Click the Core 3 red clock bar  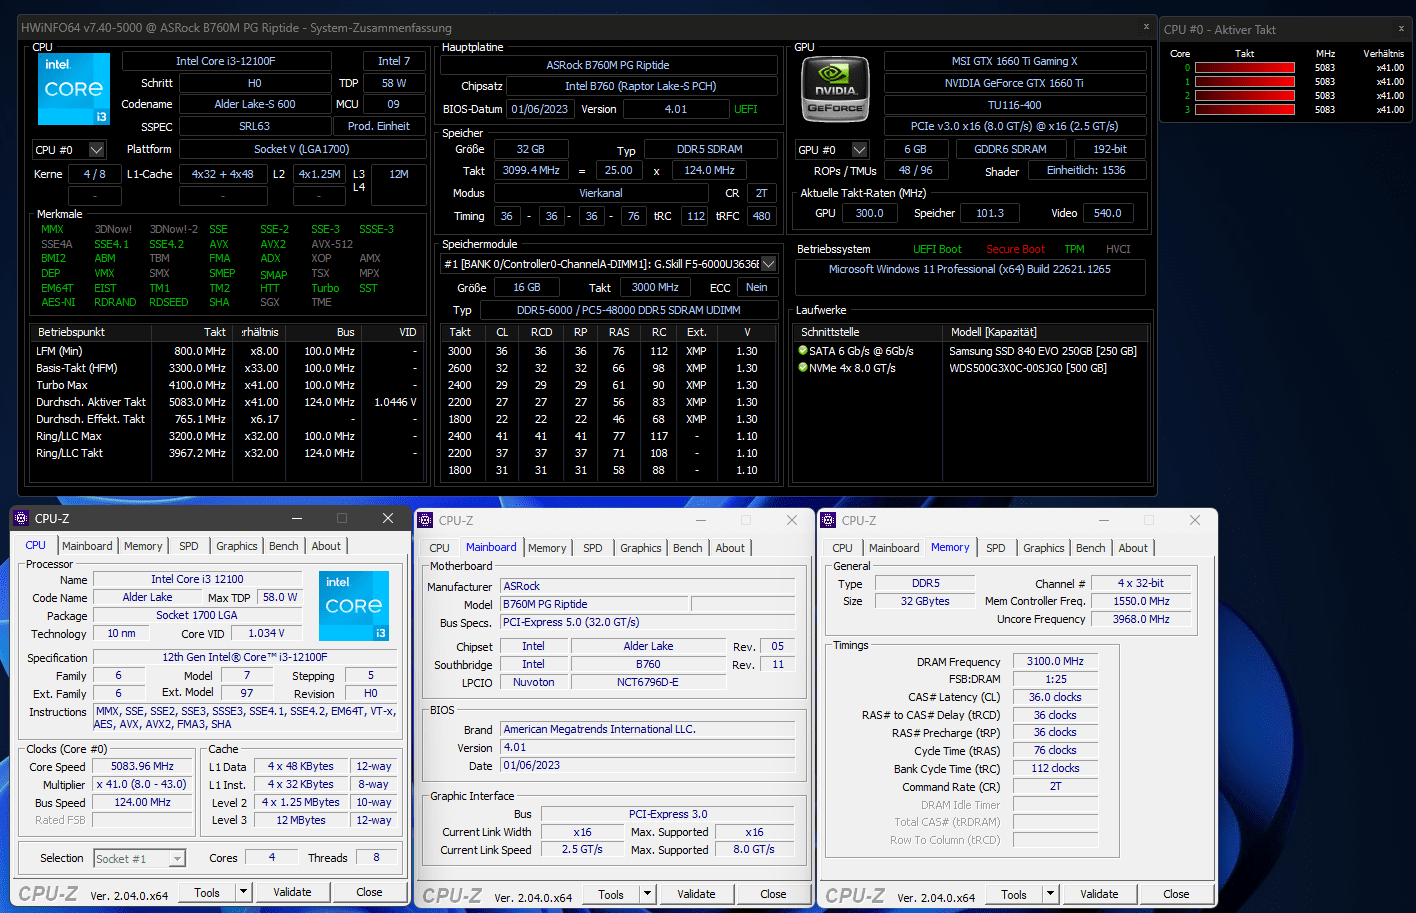1245,110
